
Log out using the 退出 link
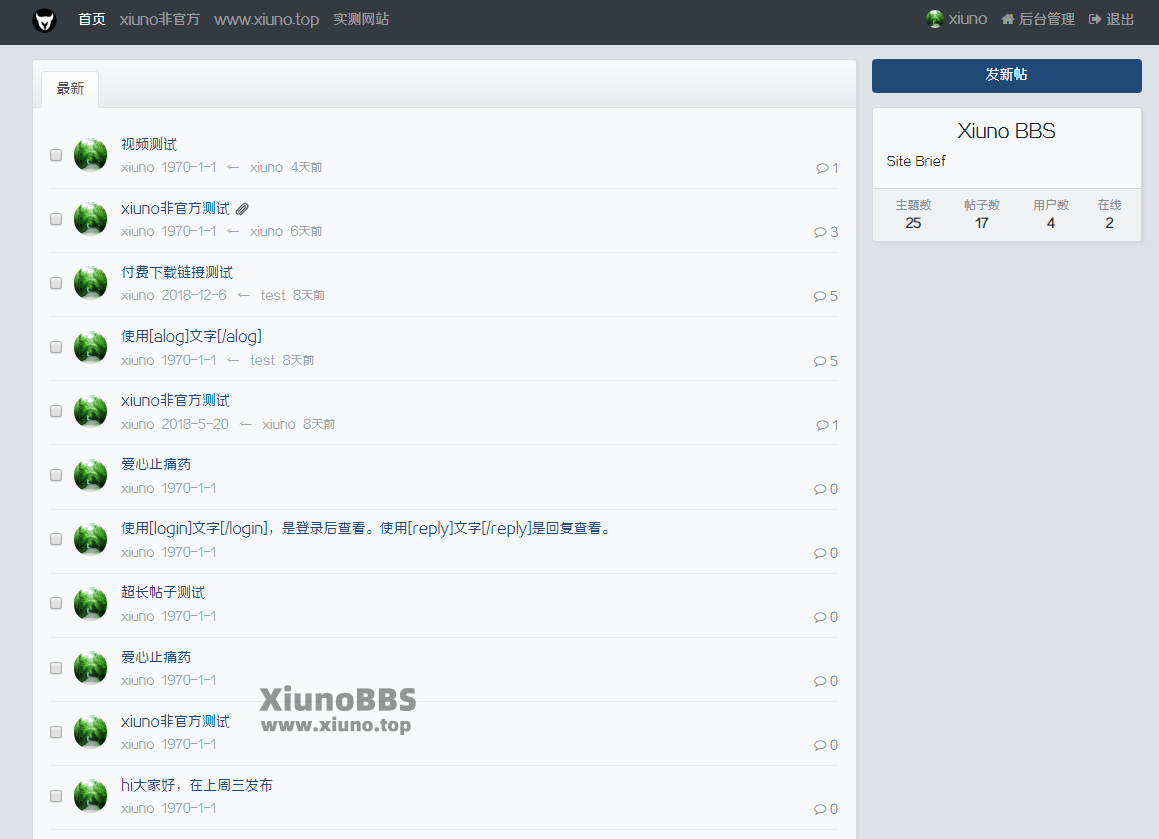(1112, 19)
